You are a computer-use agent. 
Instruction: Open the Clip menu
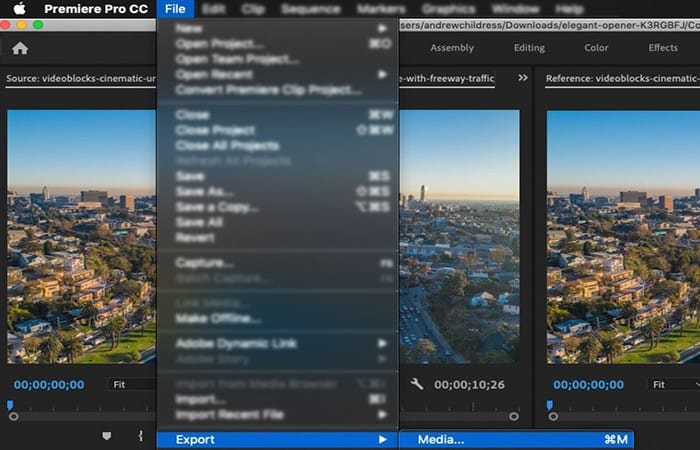point(253,9)
